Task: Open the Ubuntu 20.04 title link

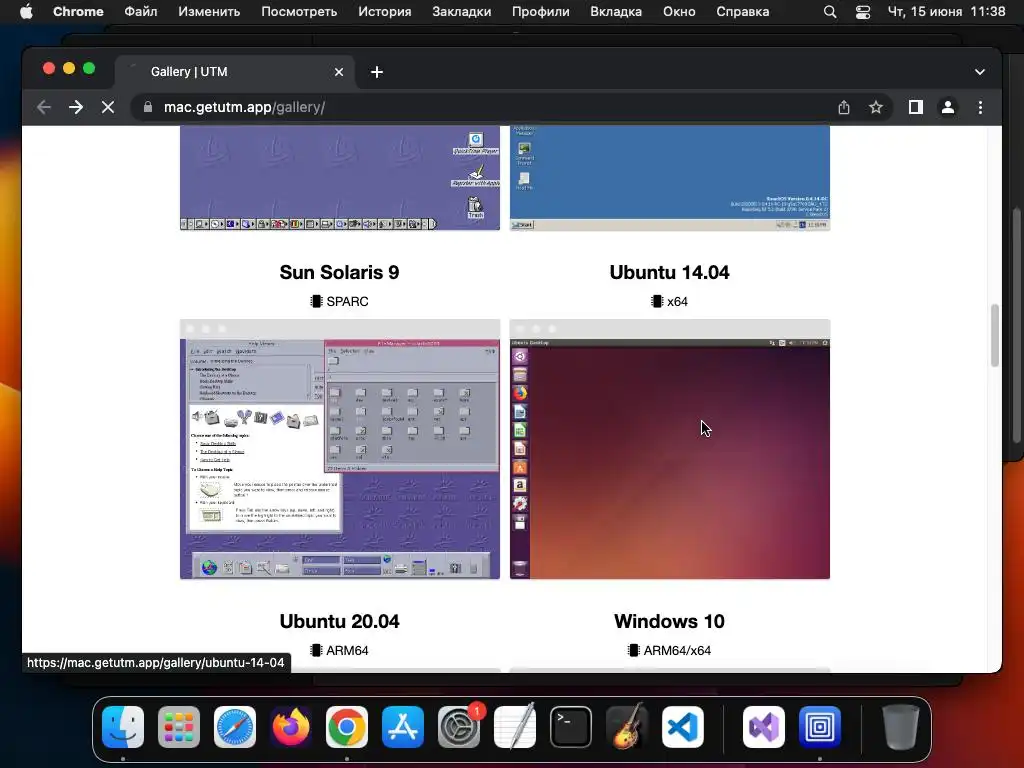Action: click(340, 621)
